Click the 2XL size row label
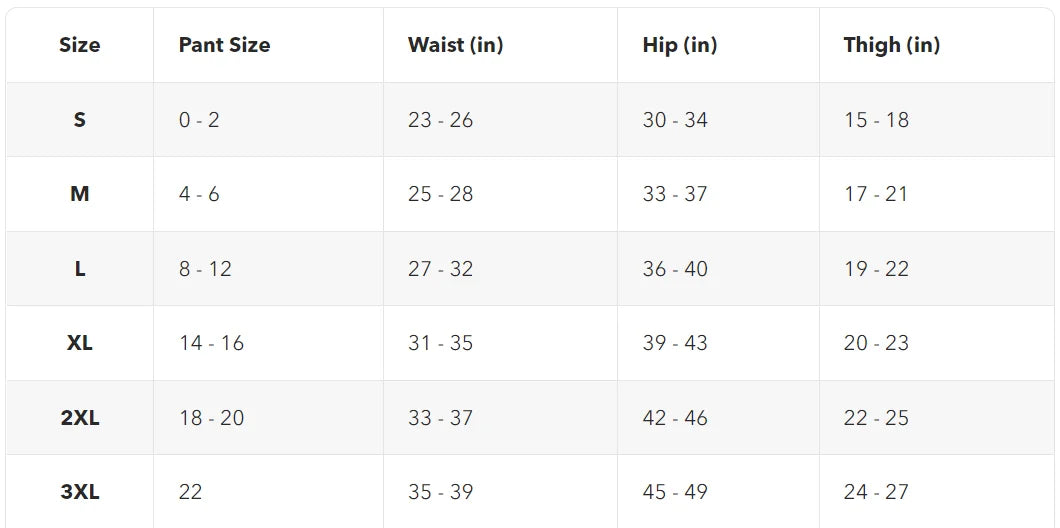This screenshot has height=528, width=1060. (79, 418)
